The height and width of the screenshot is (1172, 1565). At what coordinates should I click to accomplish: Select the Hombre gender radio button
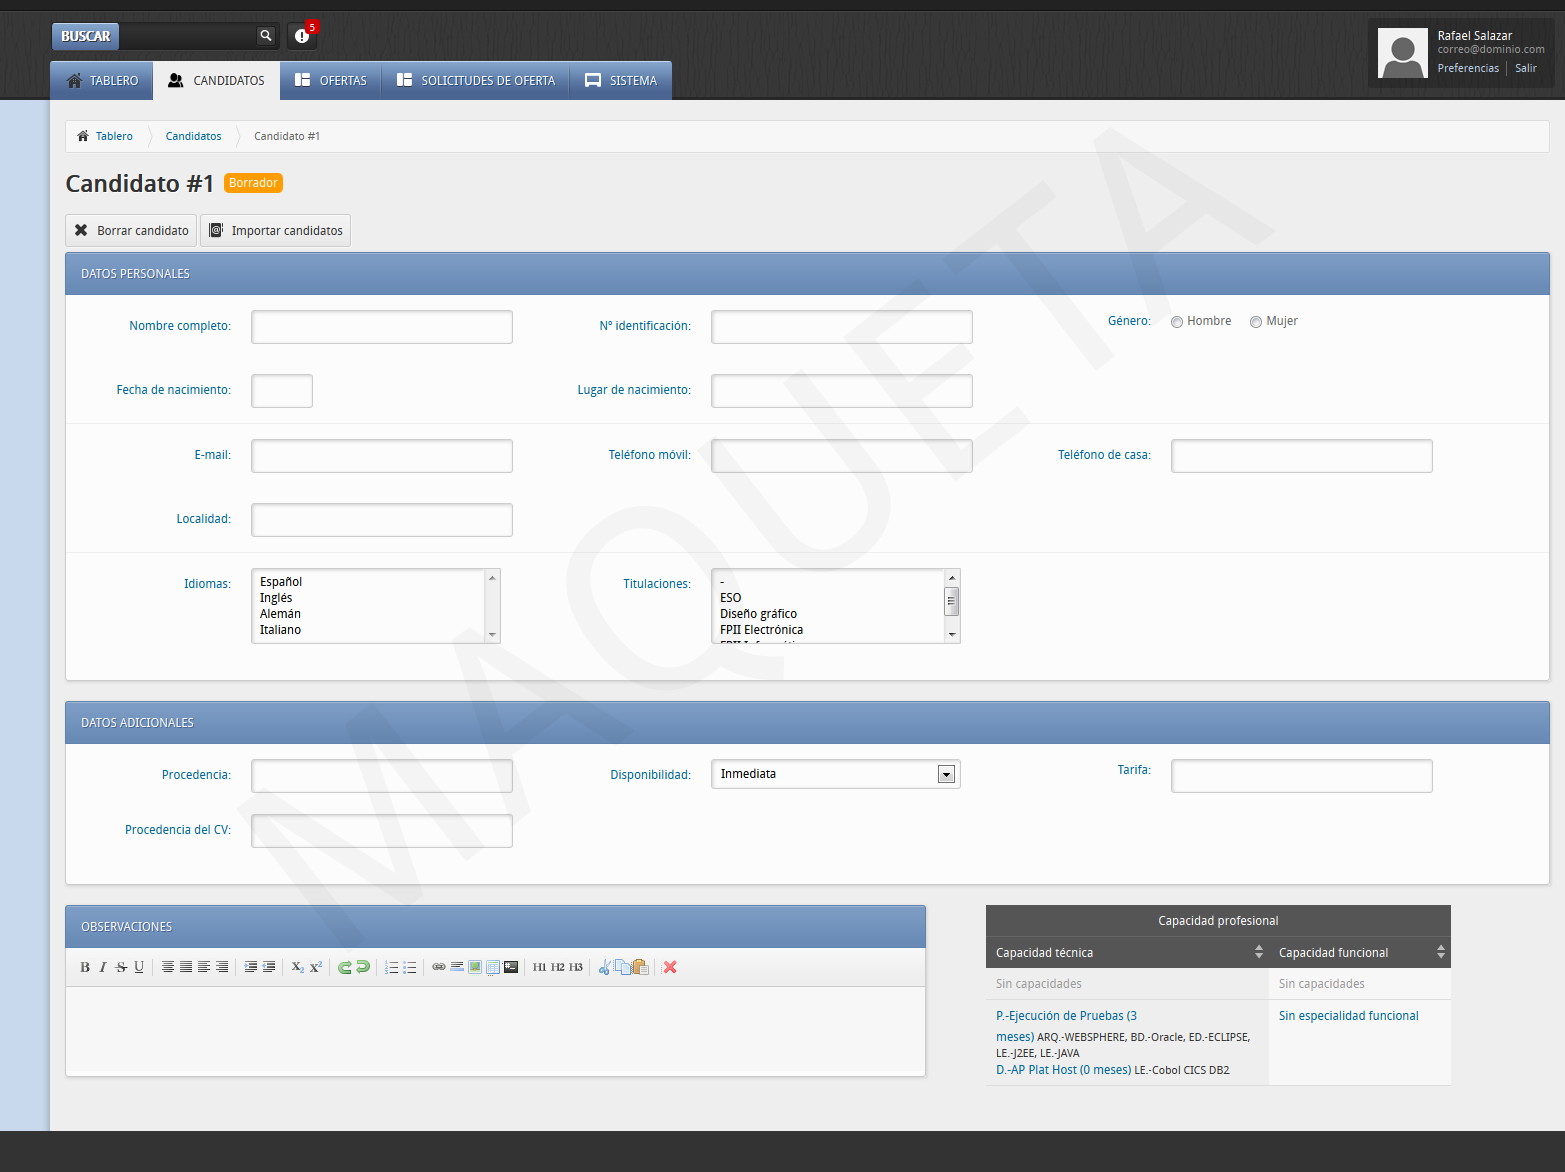[1177, 322]
